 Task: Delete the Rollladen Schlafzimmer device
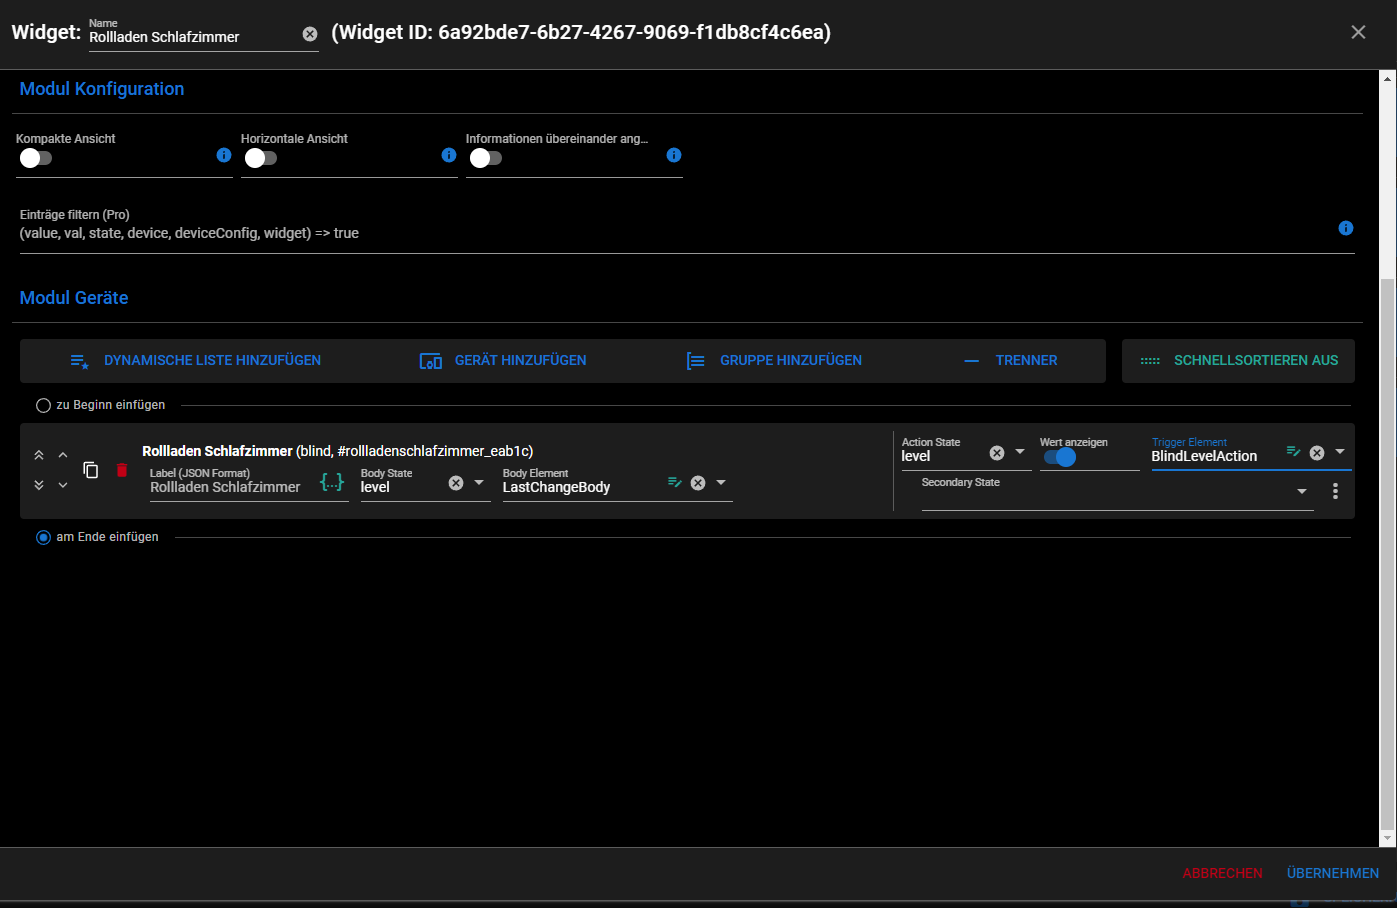pos(122,470)
